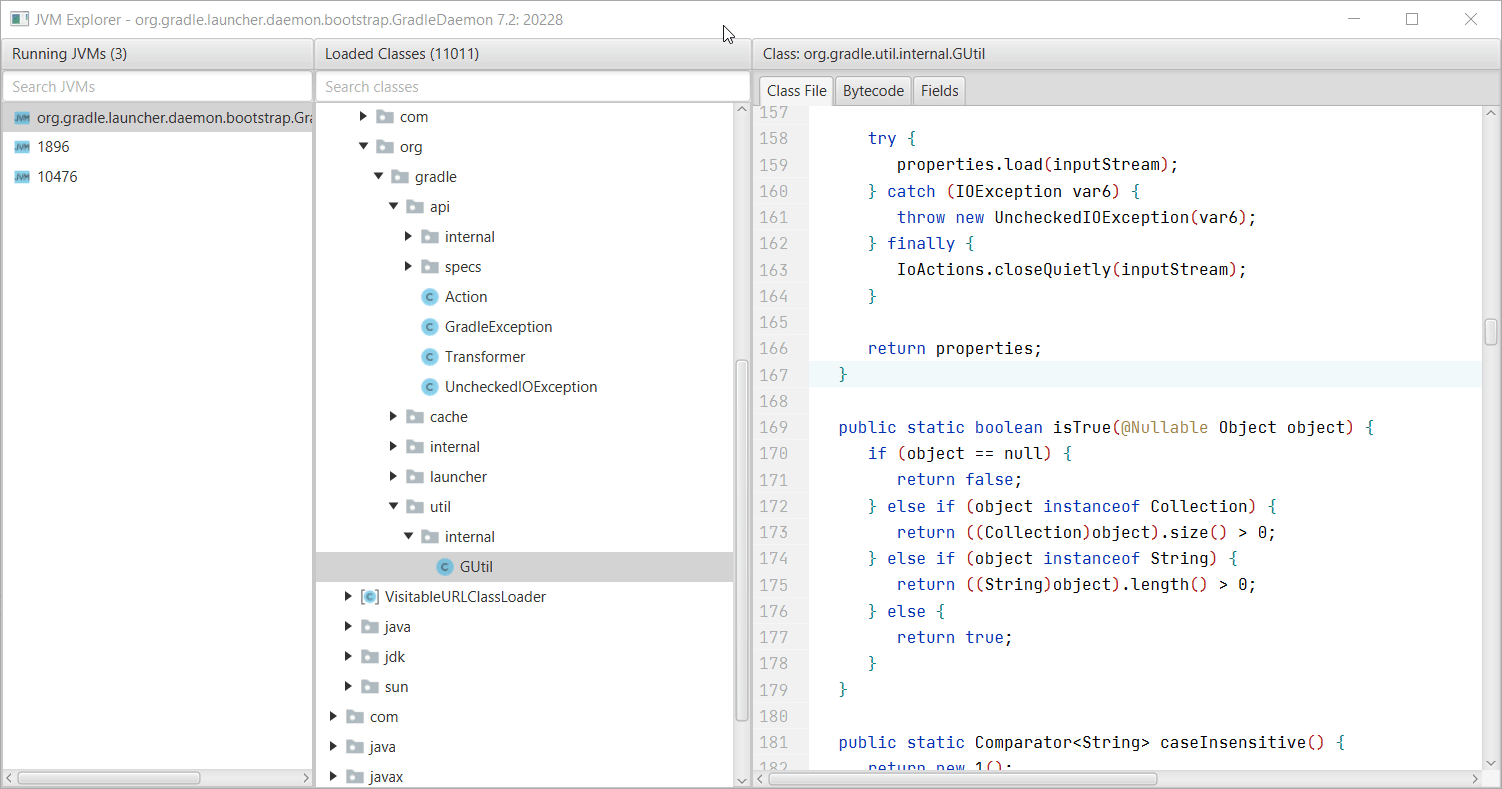Click the folder icon of the jdk package
The height and width of the screenshot is (789, 1502).
click(x=370, y=657)
